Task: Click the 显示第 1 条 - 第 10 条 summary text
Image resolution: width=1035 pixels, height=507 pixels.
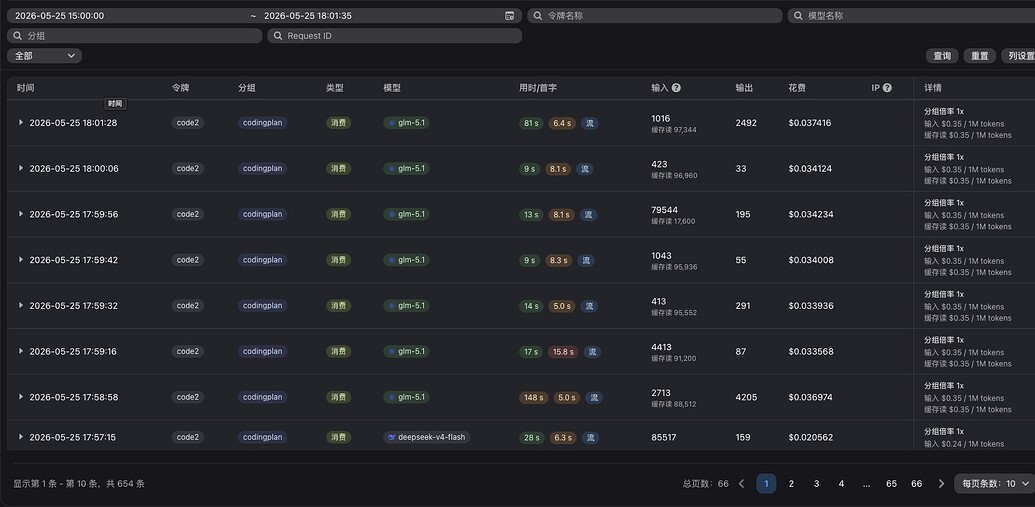Action: 79,484
